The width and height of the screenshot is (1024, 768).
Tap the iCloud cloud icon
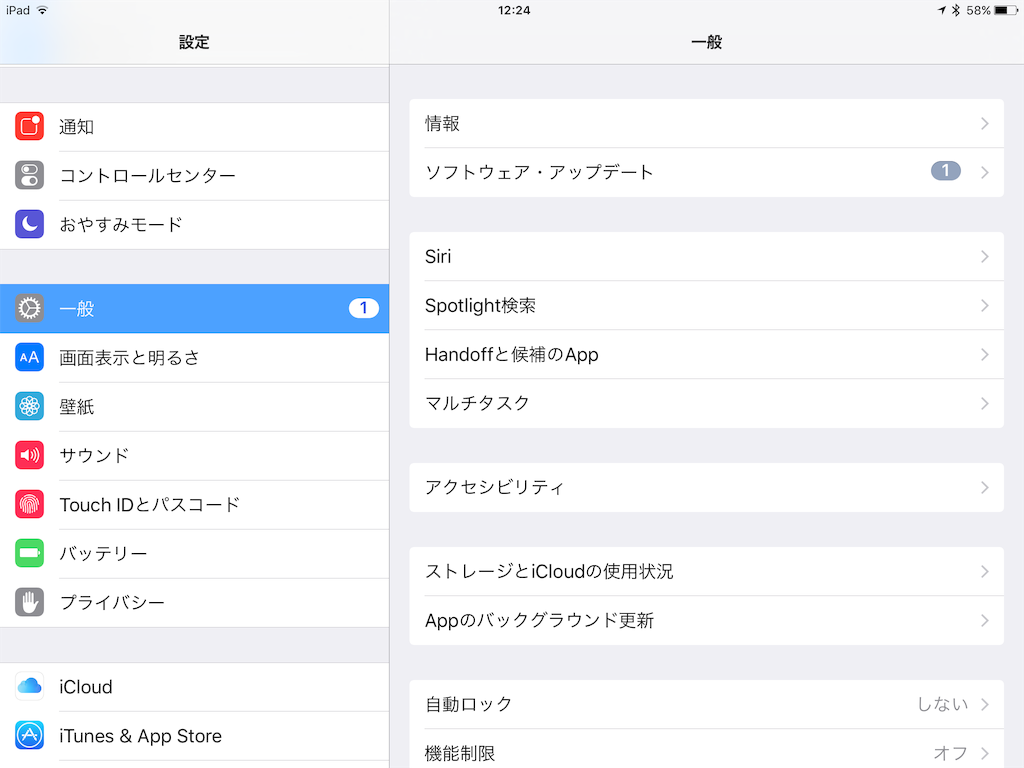pyautogui.click(x=29, y=686)
